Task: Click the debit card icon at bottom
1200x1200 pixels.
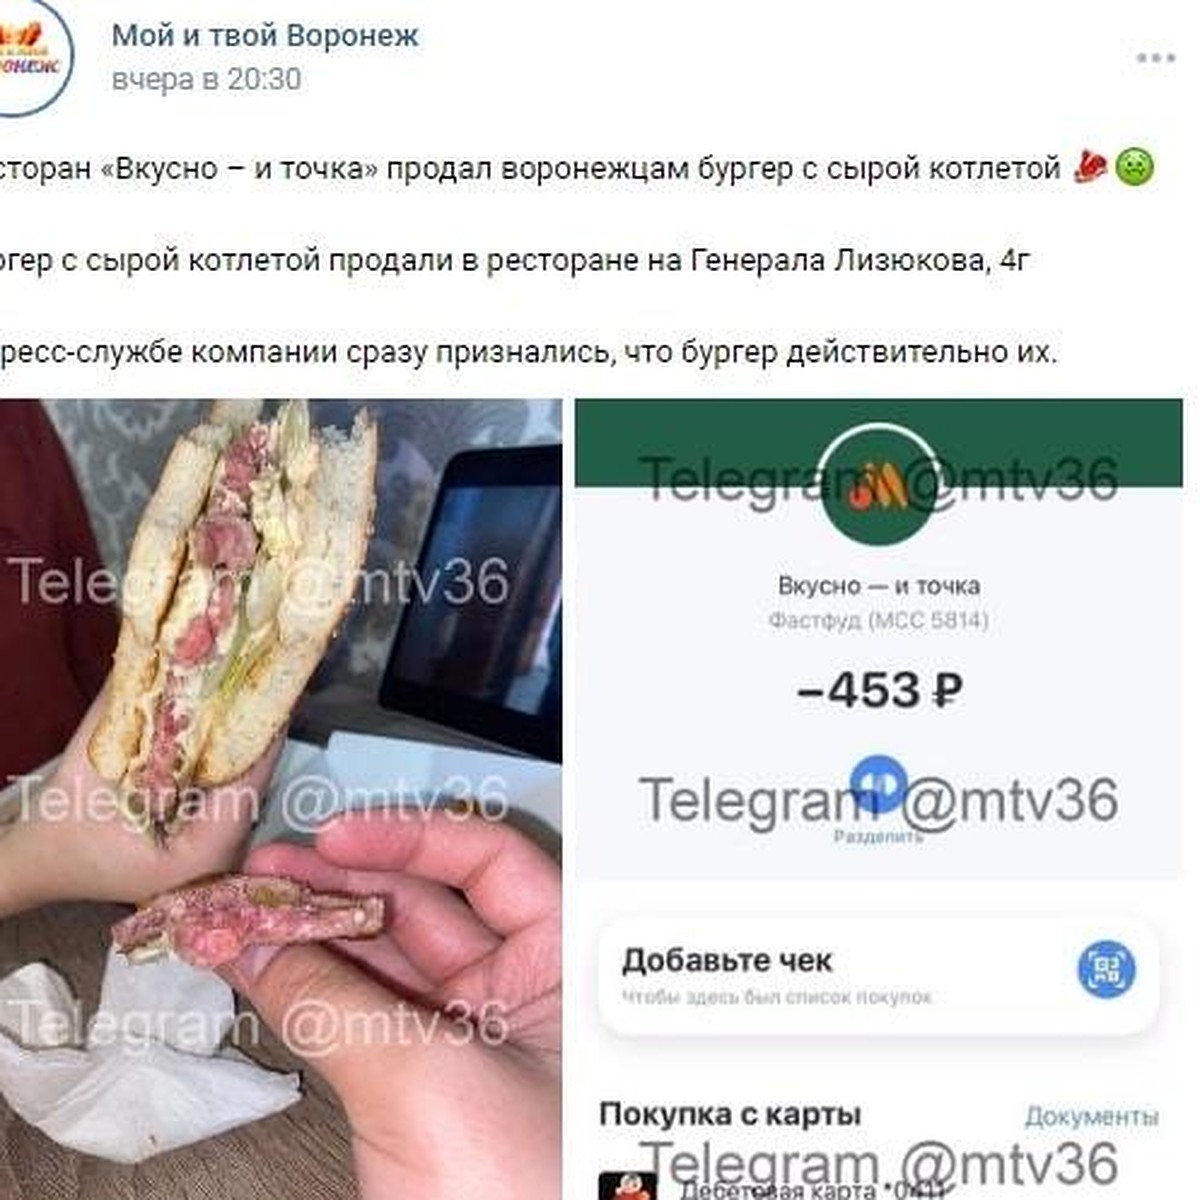Action: (x=627, y=1186)
